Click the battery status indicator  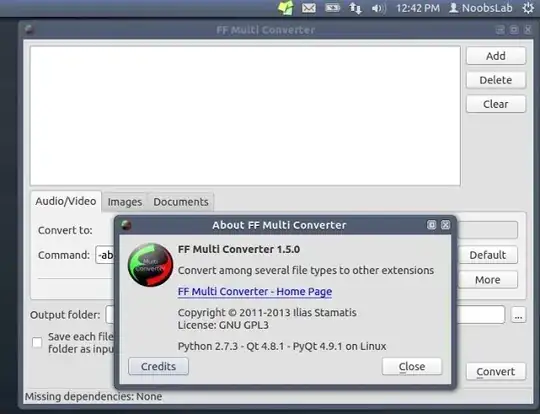click(332, 8)
